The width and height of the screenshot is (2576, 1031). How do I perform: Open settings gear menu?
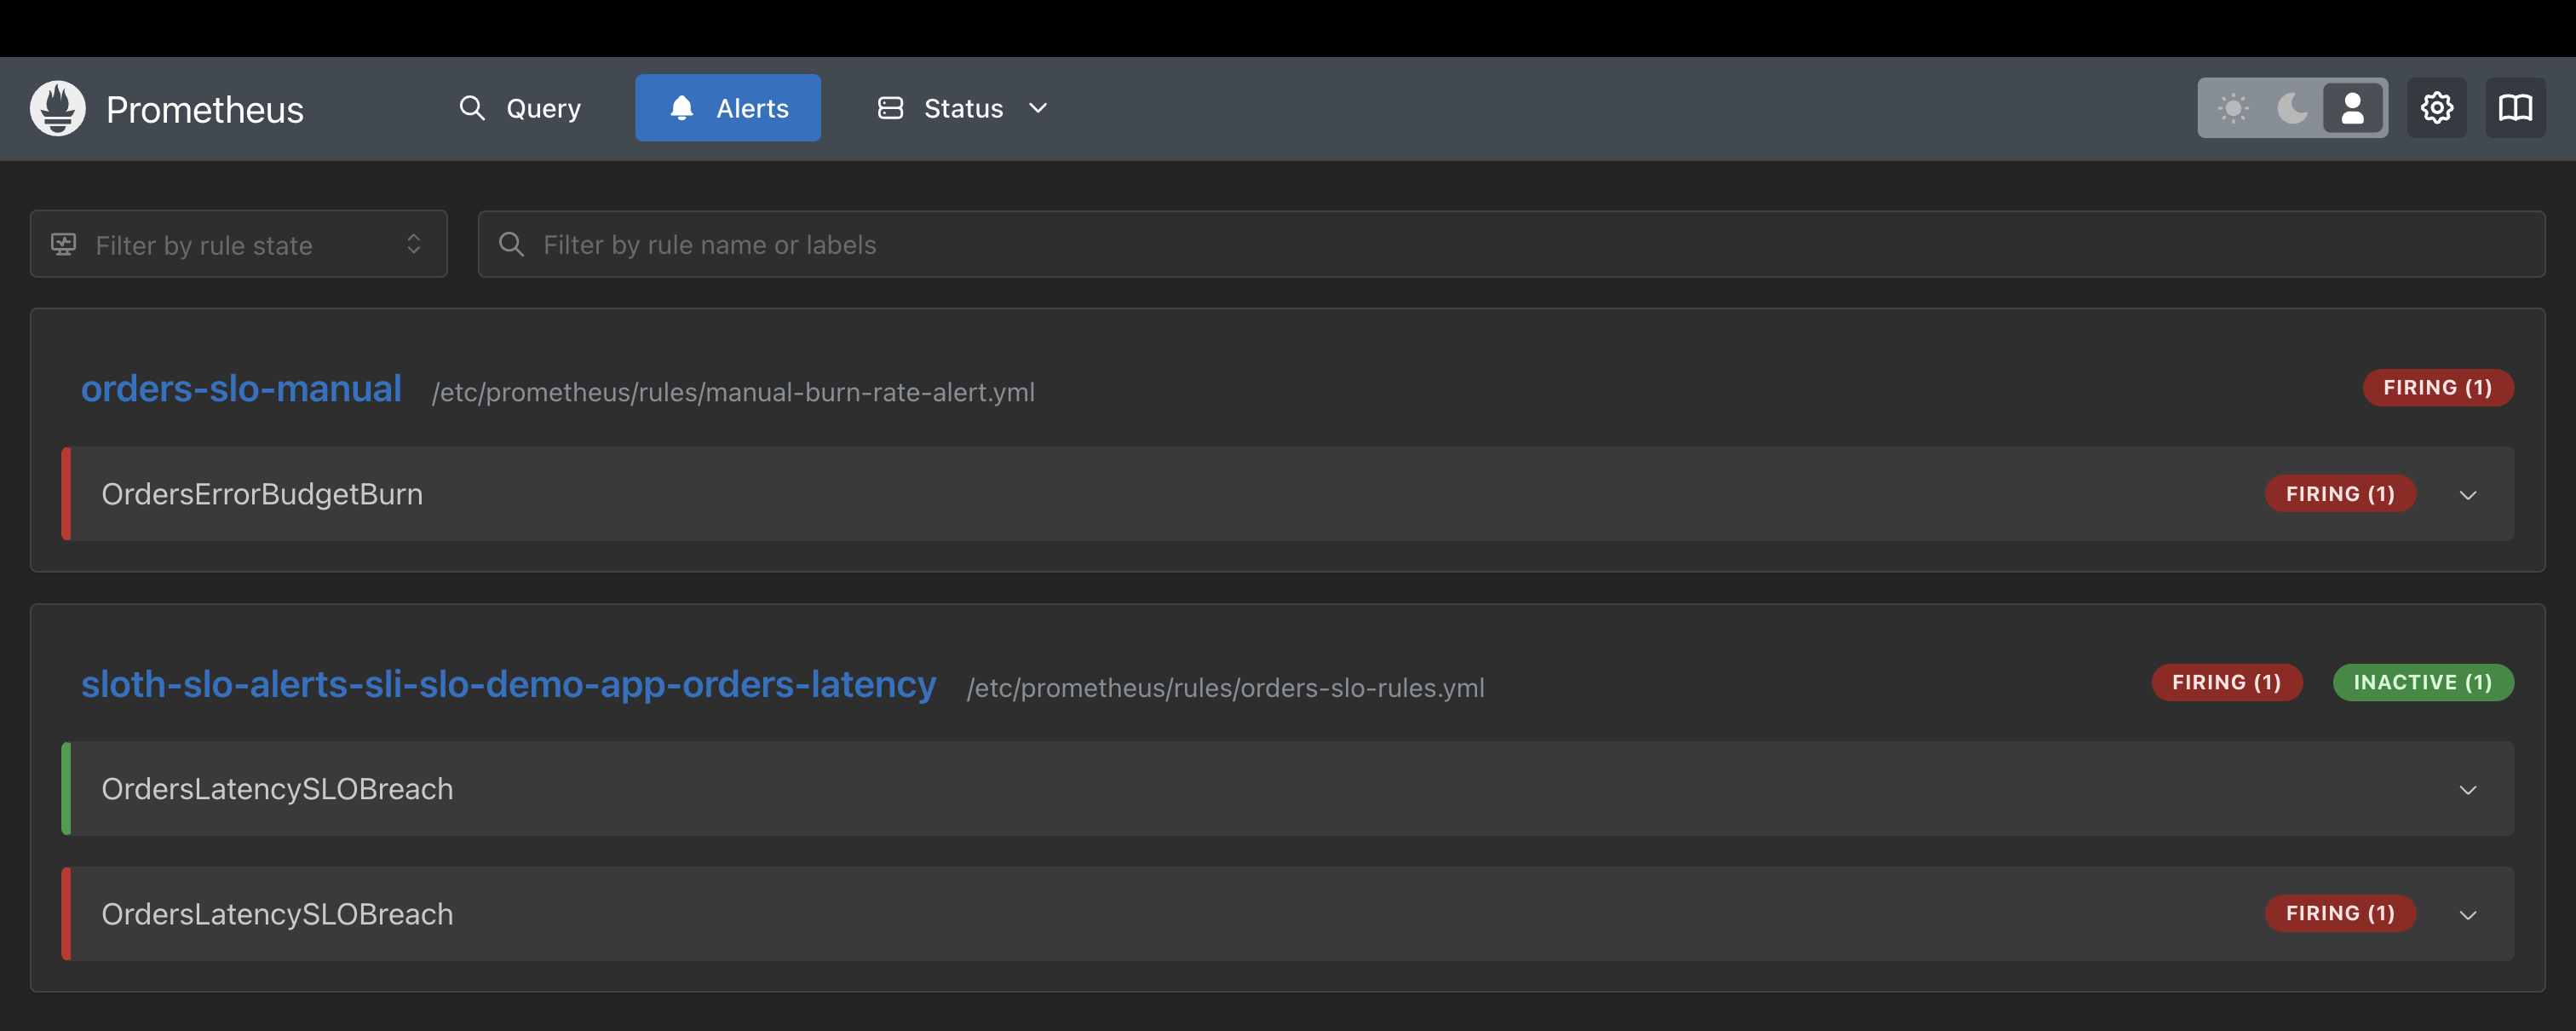tap(2436, 108)
